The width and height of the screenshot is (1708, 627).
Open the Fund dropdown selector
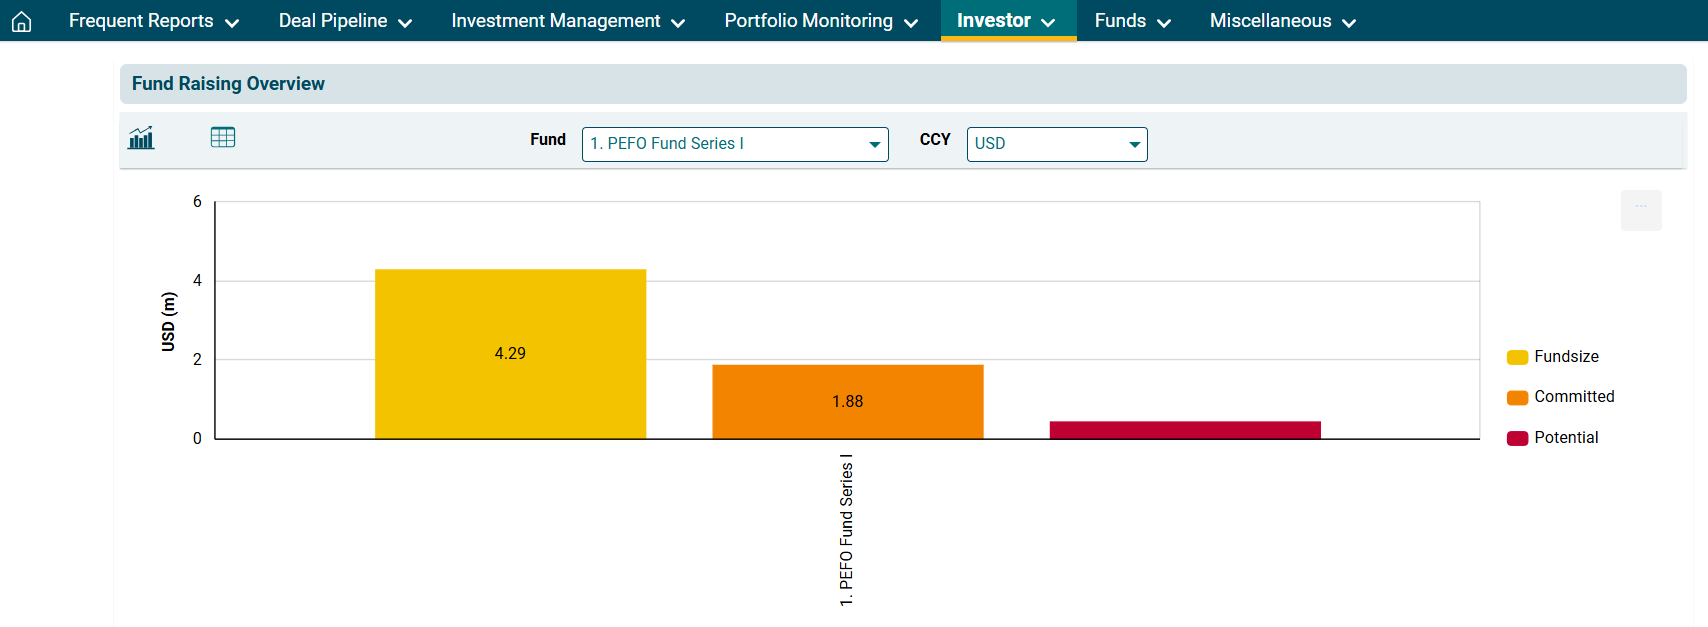coord(734,144)
